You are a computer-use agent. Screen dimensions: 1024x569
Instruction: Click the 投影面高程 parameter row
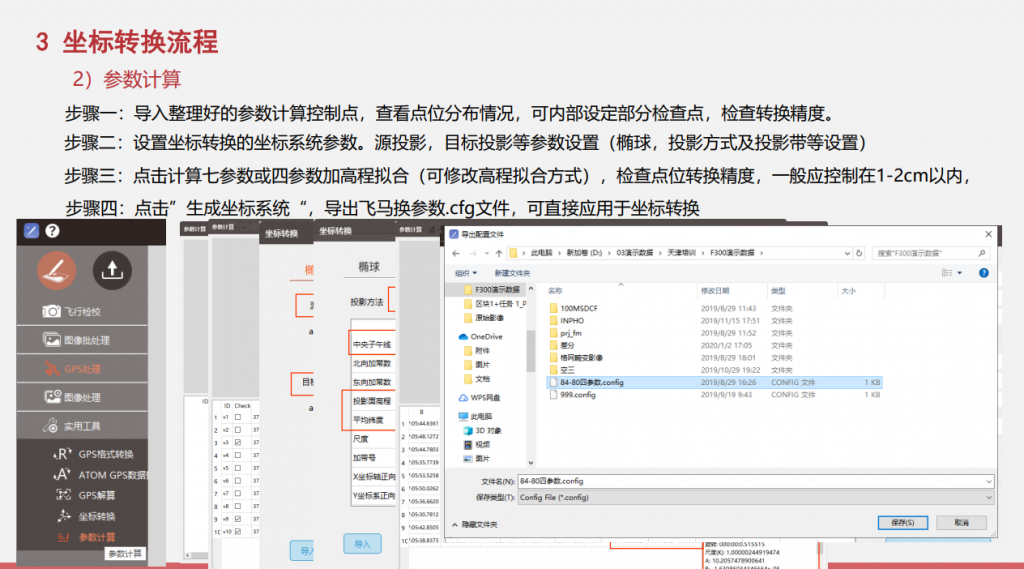(x=373, y=401)
